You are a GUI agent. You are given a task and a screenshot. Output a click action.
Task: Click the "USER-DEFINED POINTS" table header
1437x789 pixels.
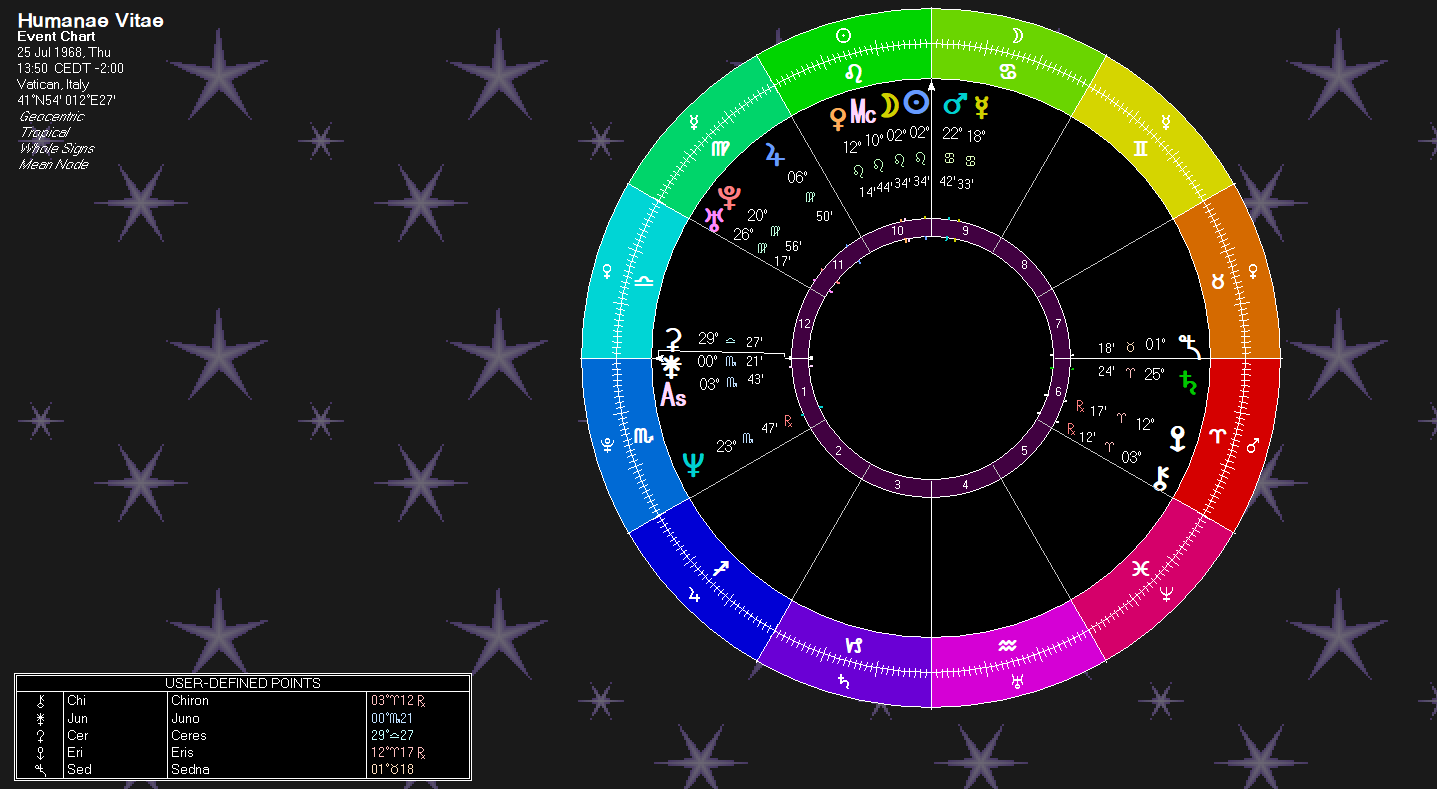tap(243, 683)
